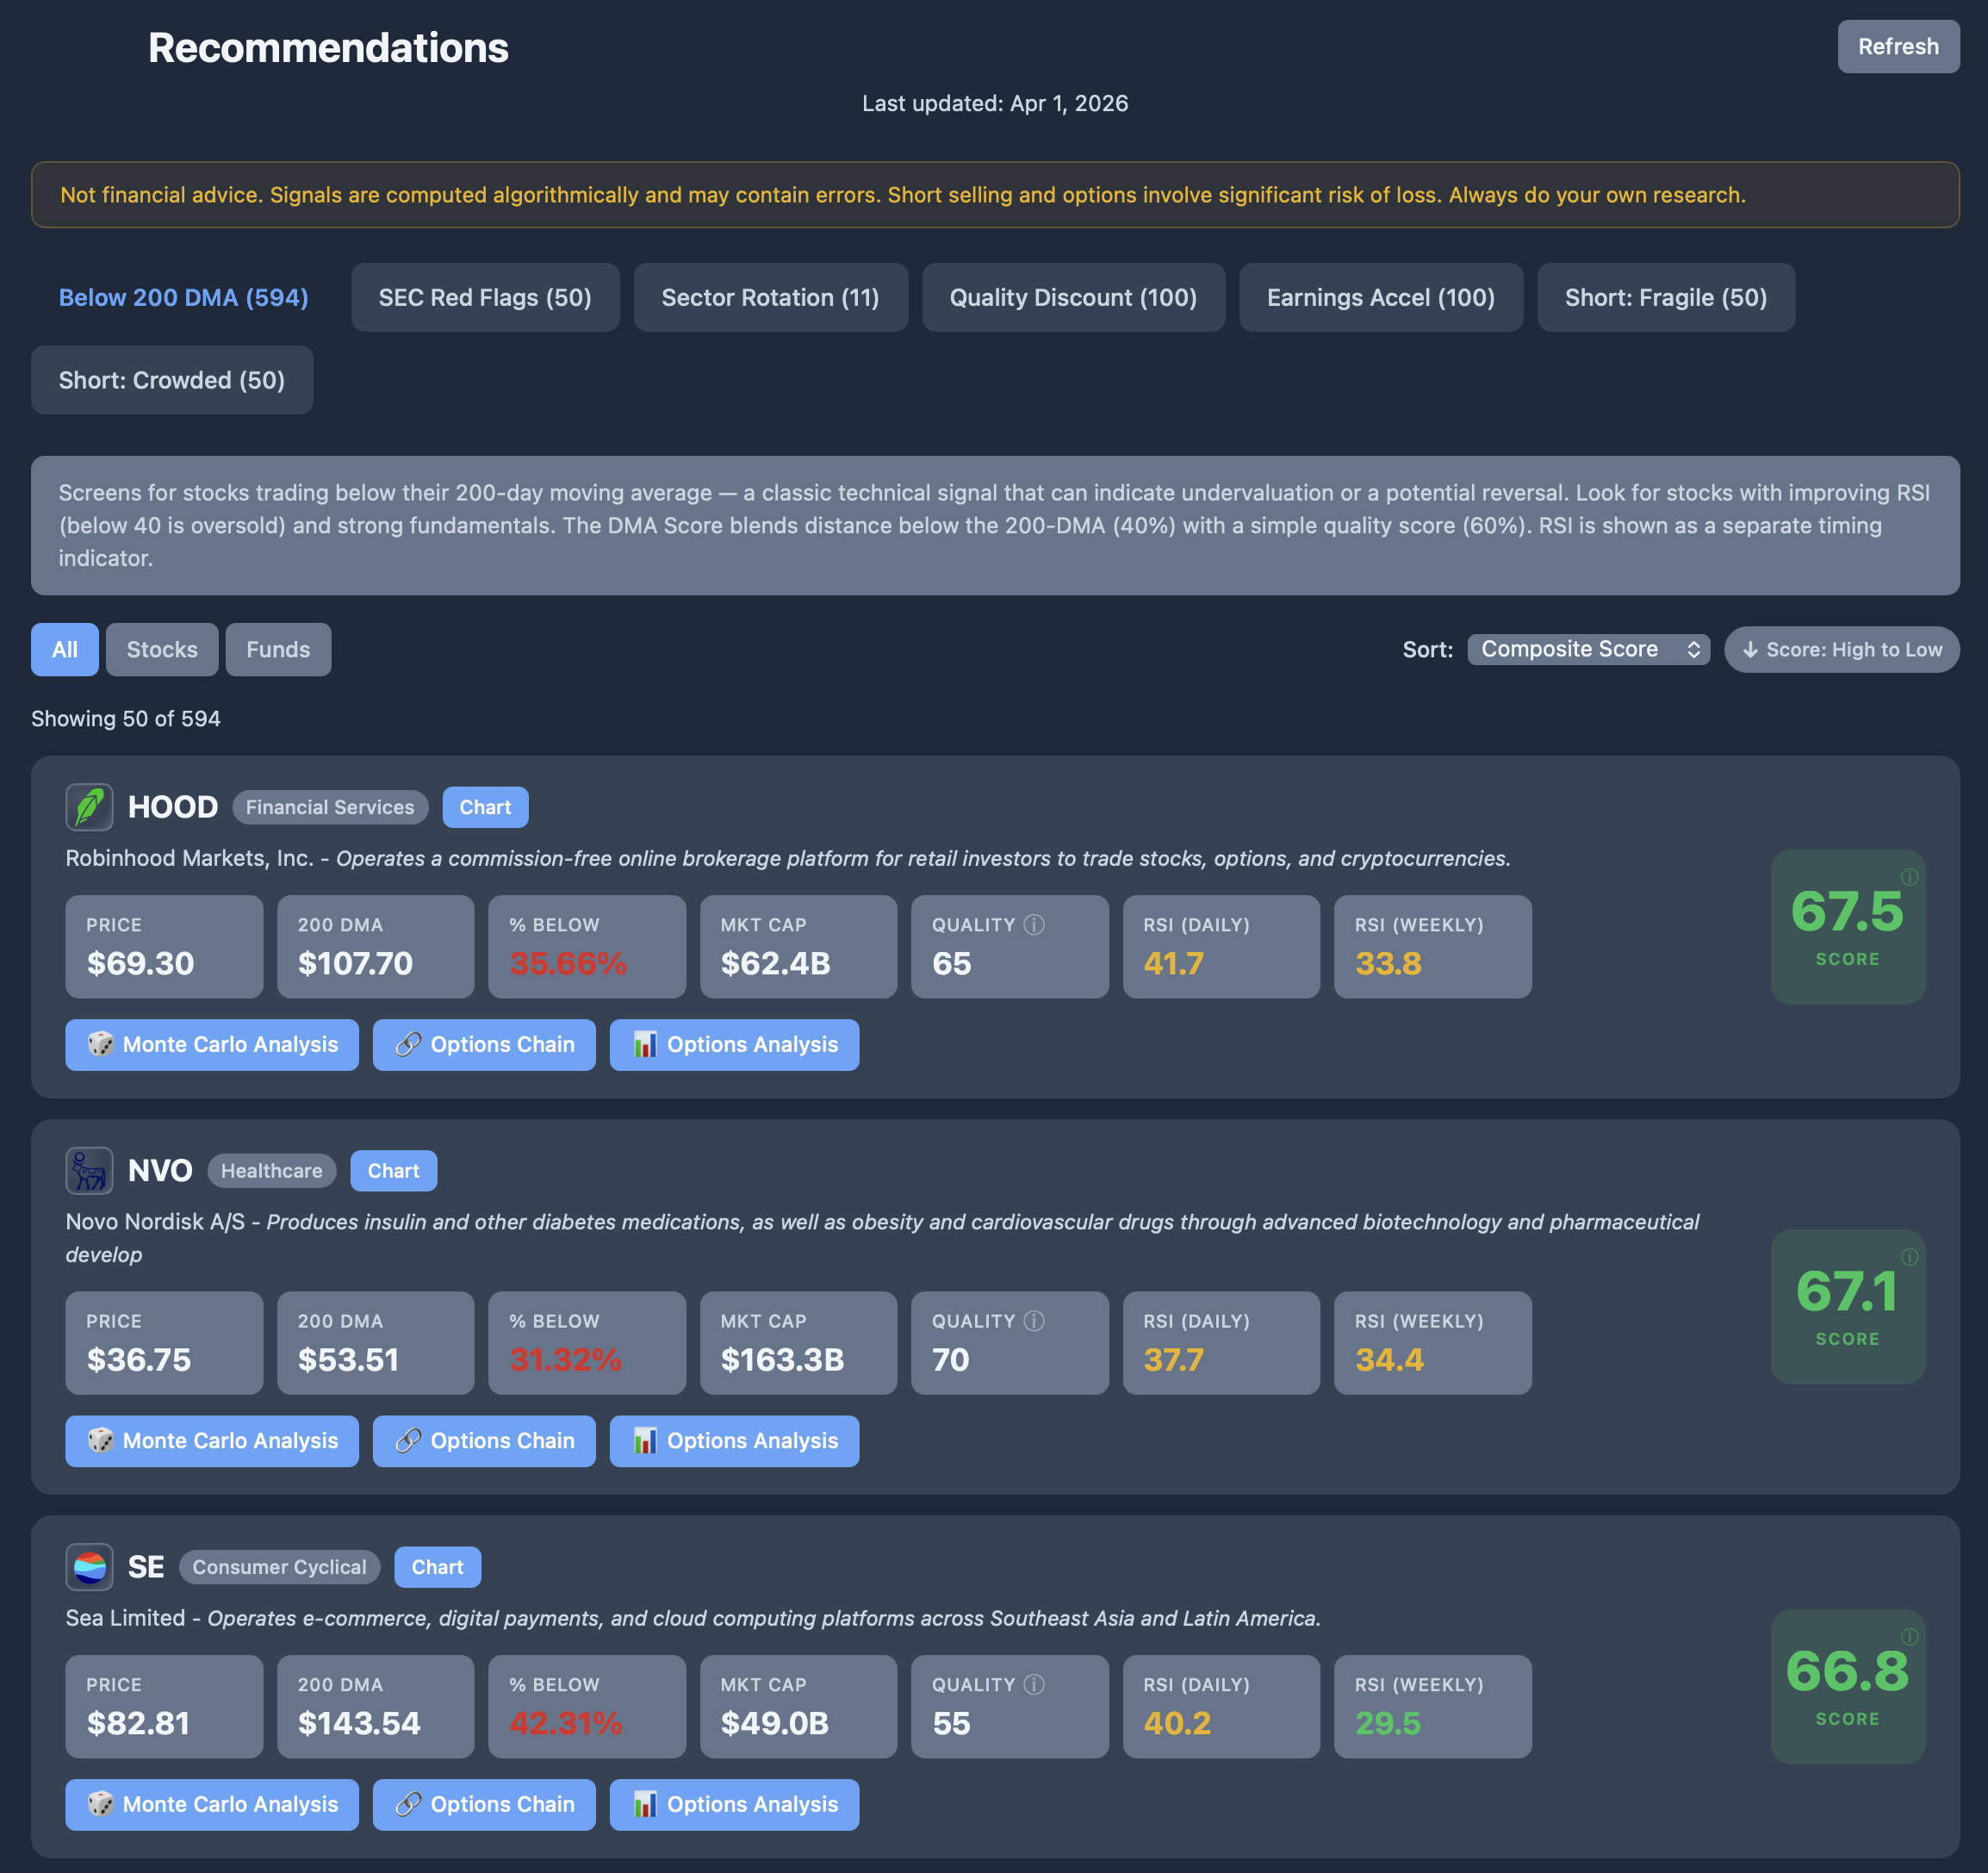Click the info icon beside HOOD's 67.5 score
Image resolution: width=1988 pixels, height=1873 pixels.
[x=1911, y=878]
